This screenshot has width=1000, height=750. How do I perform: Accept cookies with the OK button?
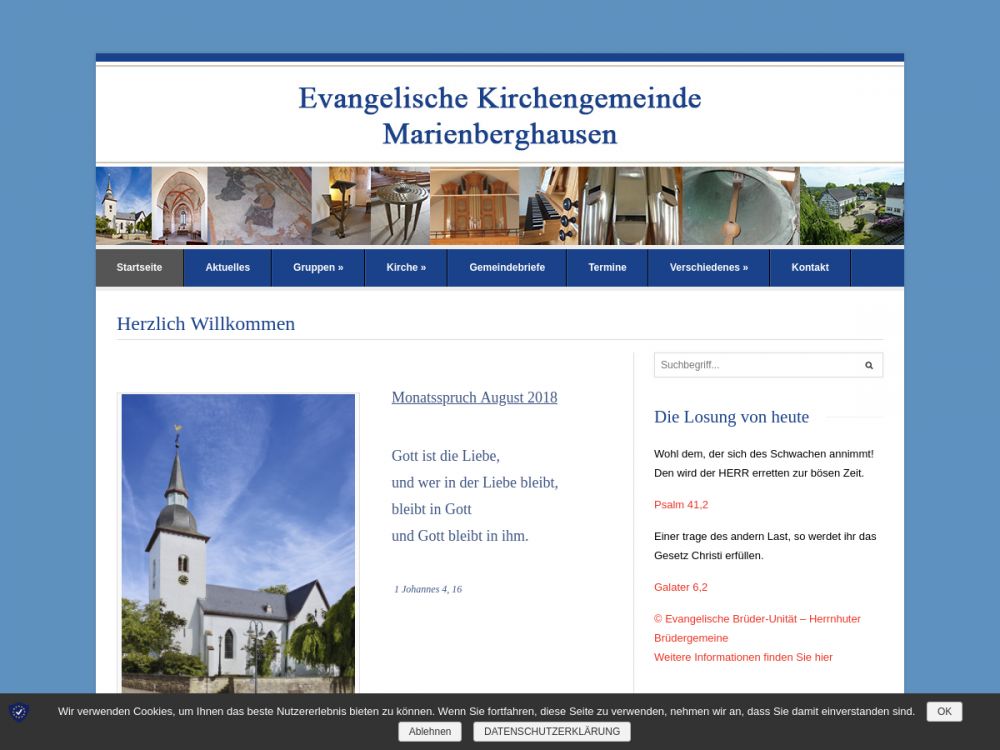[944, 712]
